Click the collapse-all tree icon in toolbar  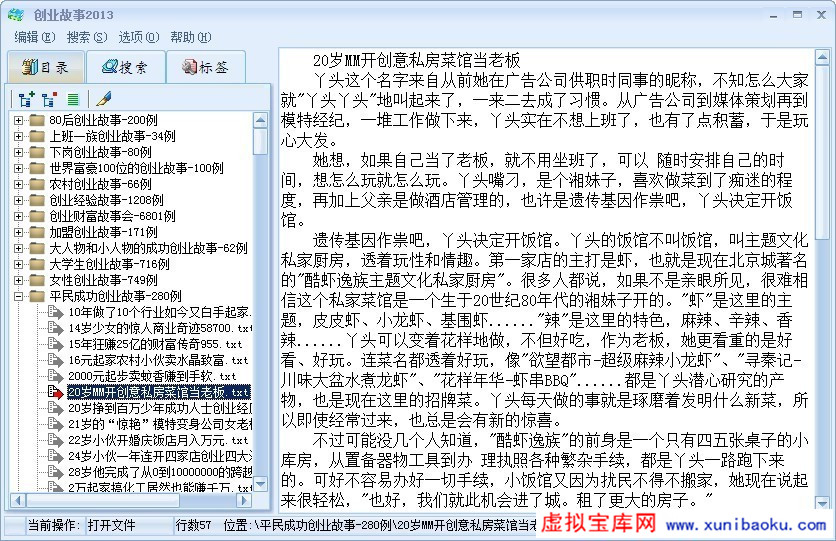pos(50,99)
